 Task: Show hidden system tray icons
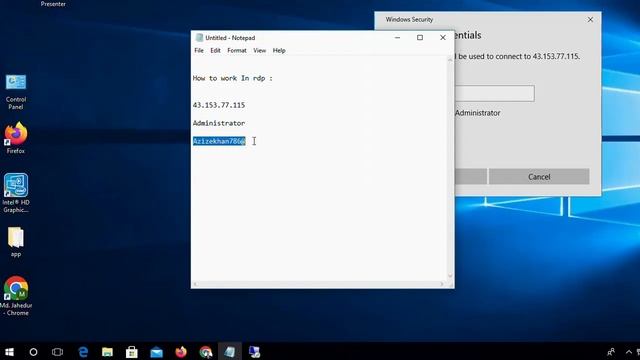click(x=629, y=352)
